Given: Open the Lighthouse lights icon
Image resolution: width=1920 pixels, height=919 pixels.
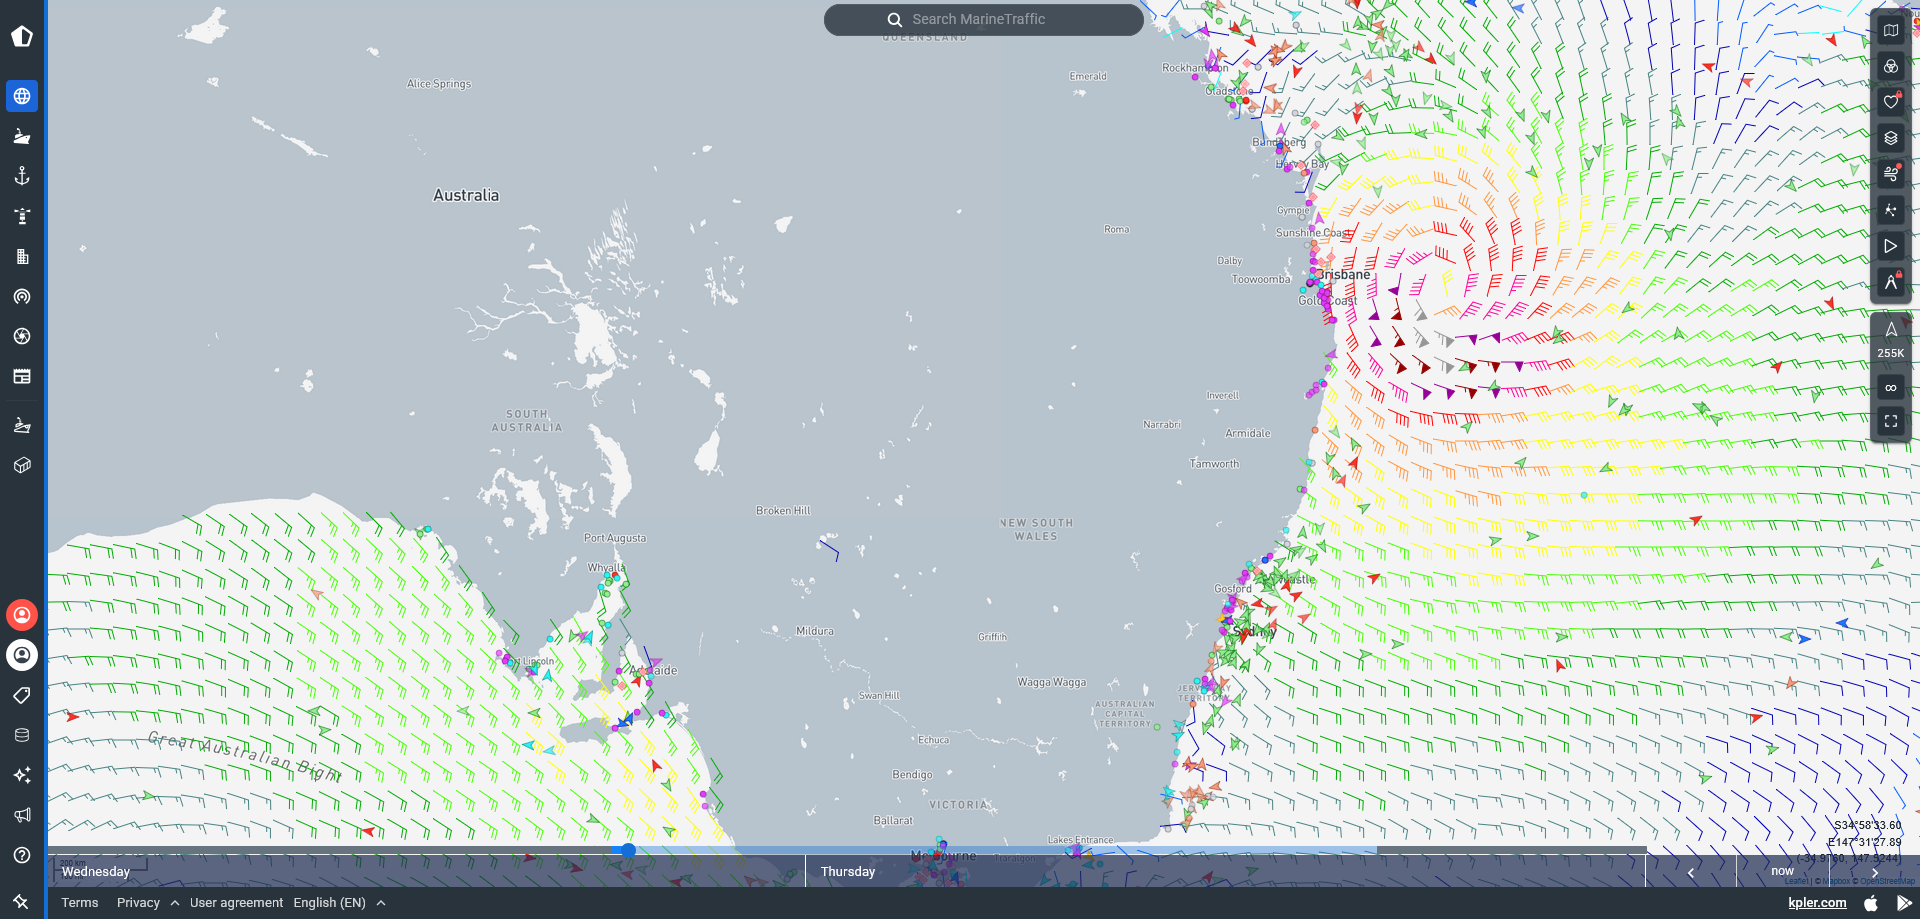Looking at the screenshot, I should tap(22, 216).
